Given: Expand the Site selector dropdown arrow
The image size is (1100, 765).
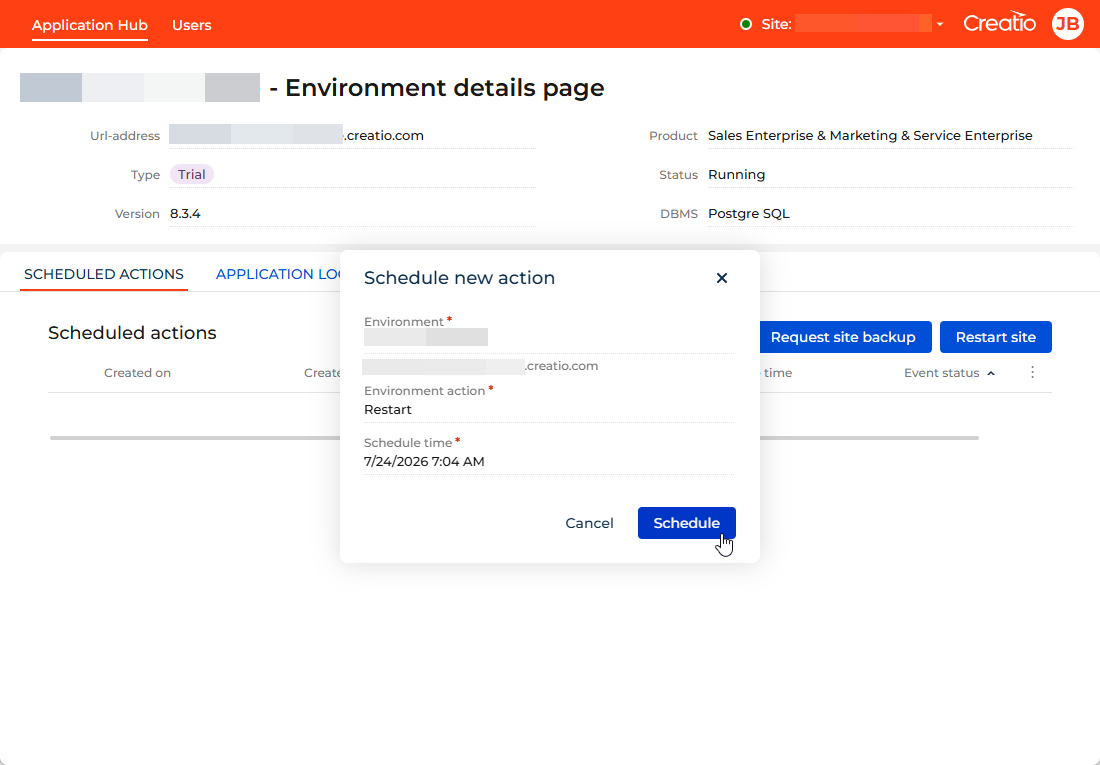Looking at the screenshot, I should pos(940,25).
